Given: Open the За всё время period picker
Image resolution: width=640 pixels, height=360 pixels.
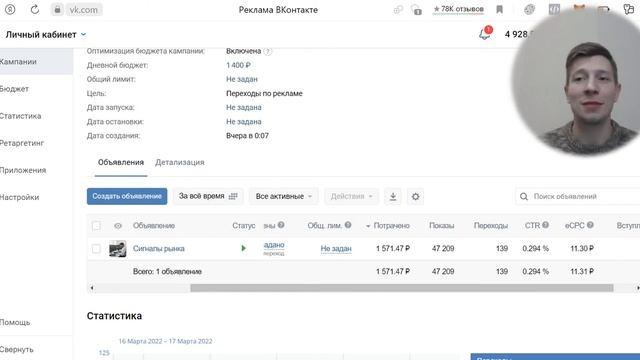Looking at the screenshot, I should (208, 196).
